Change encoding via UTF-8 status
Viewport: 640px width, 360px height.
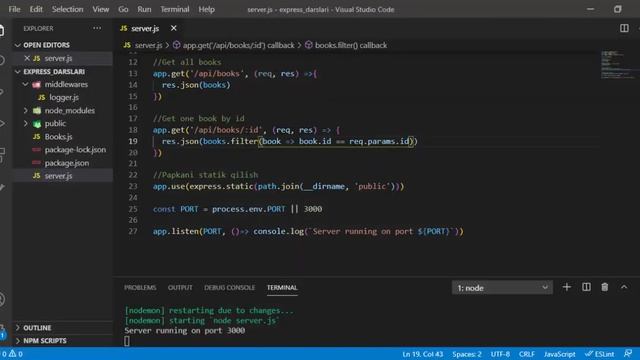[500, 354]
